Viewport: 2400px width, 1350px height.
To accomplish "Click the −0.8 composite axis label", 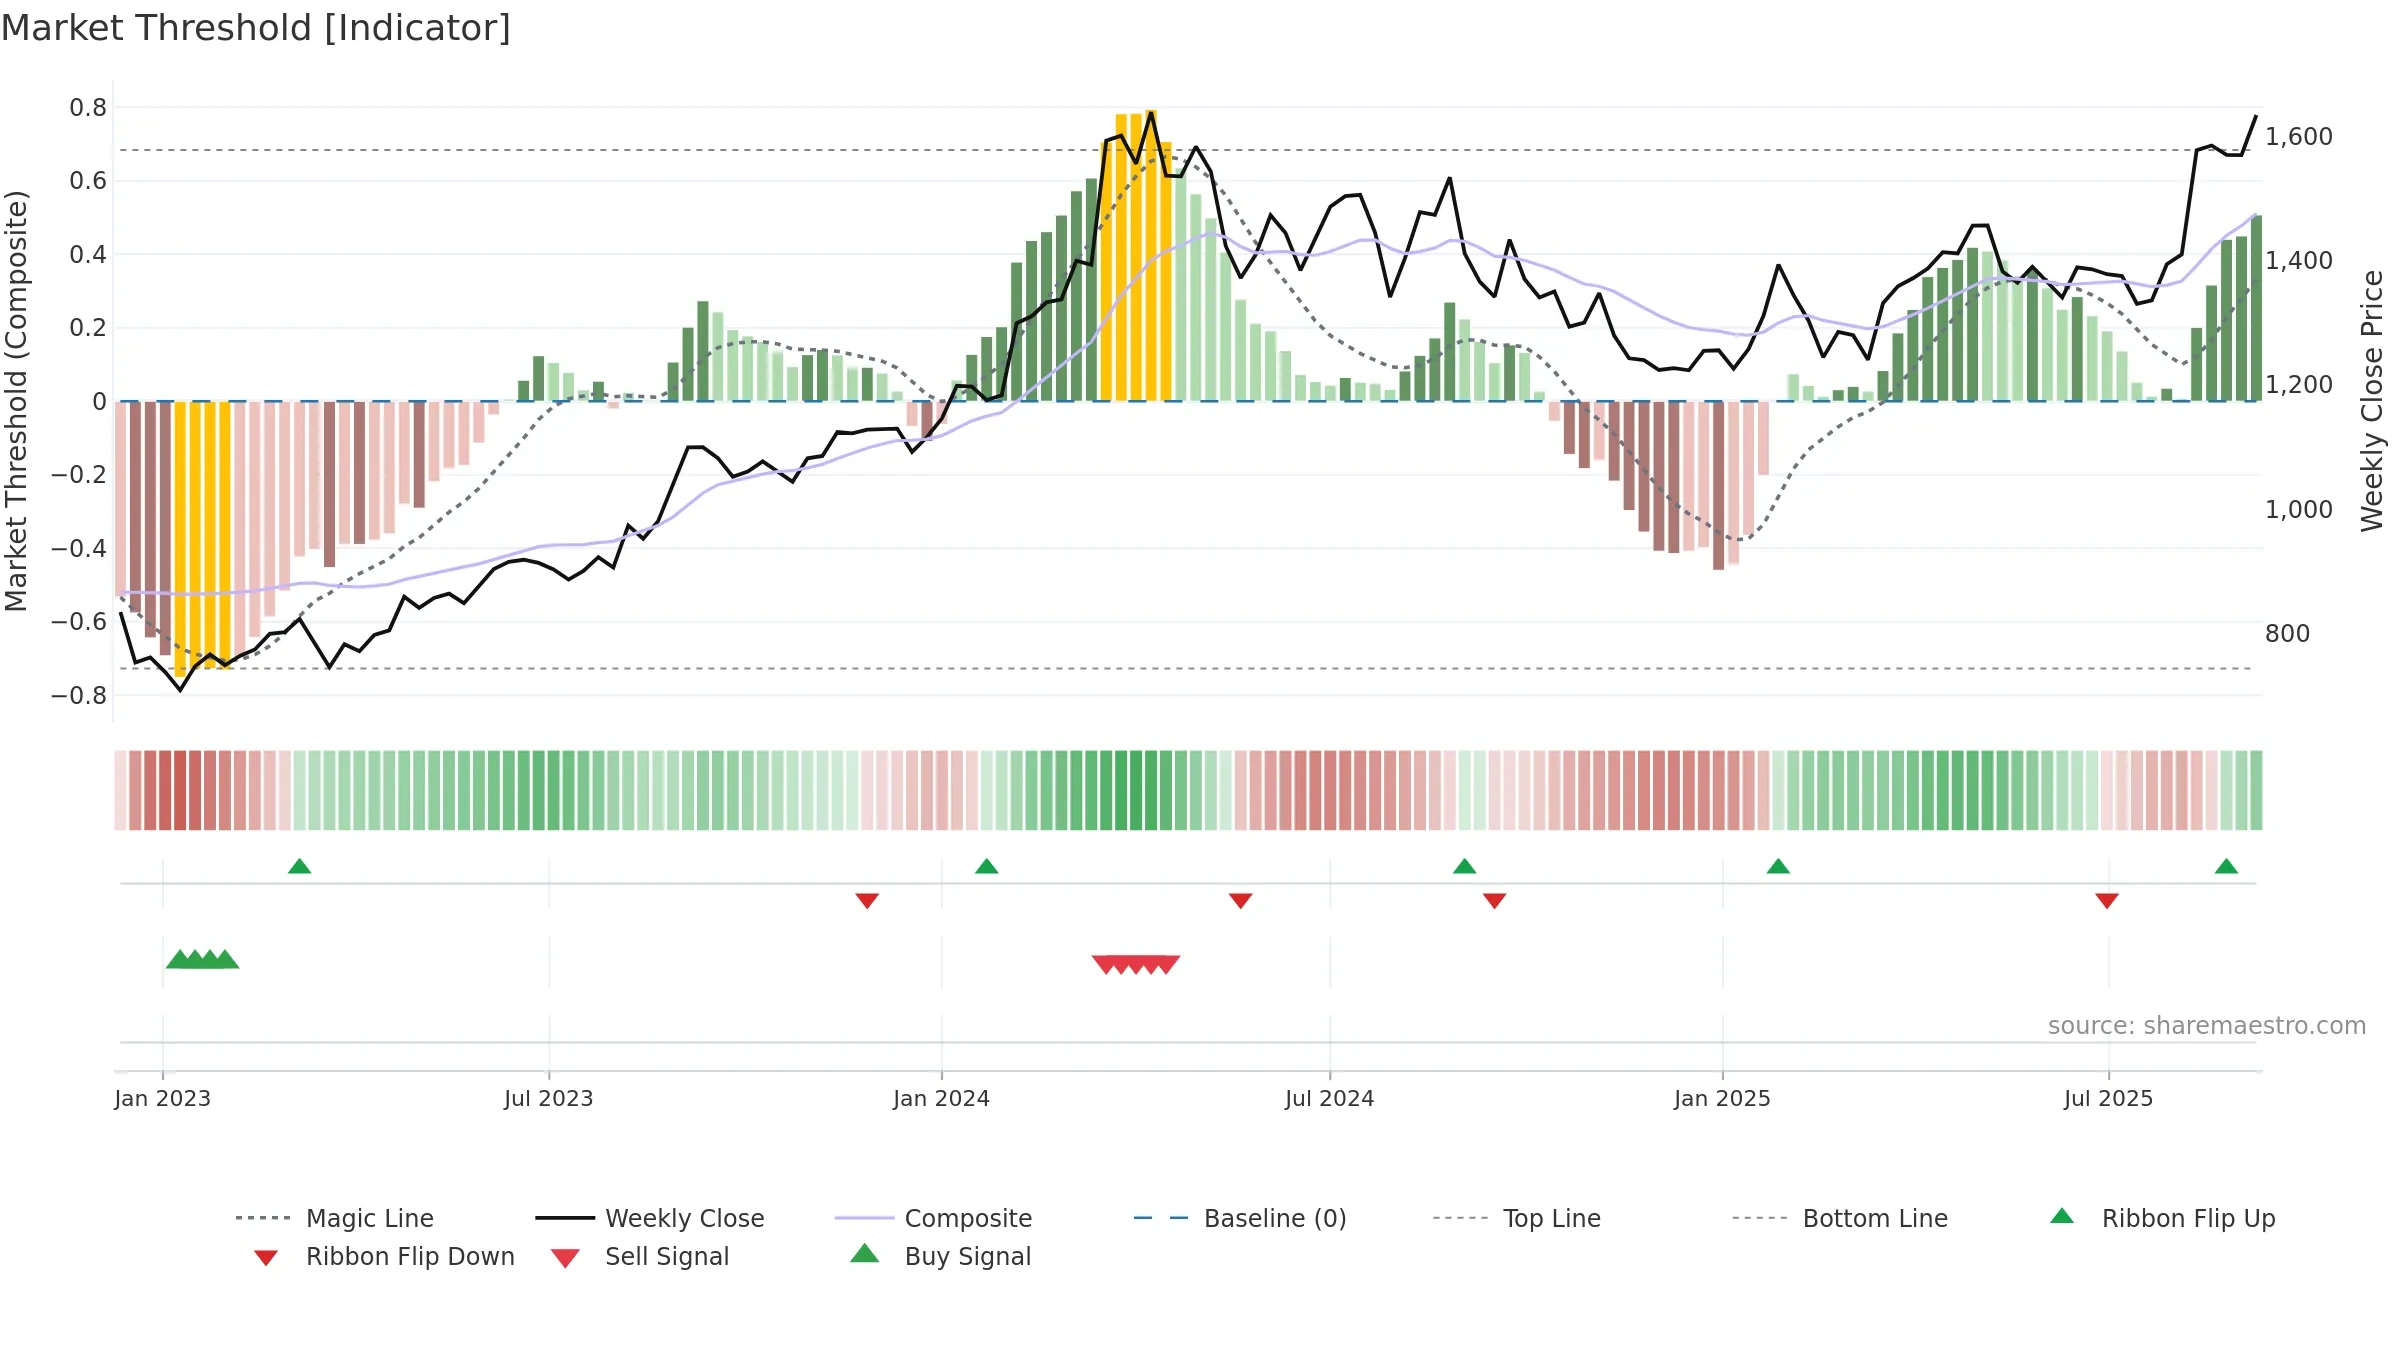I will click(79, 695).
